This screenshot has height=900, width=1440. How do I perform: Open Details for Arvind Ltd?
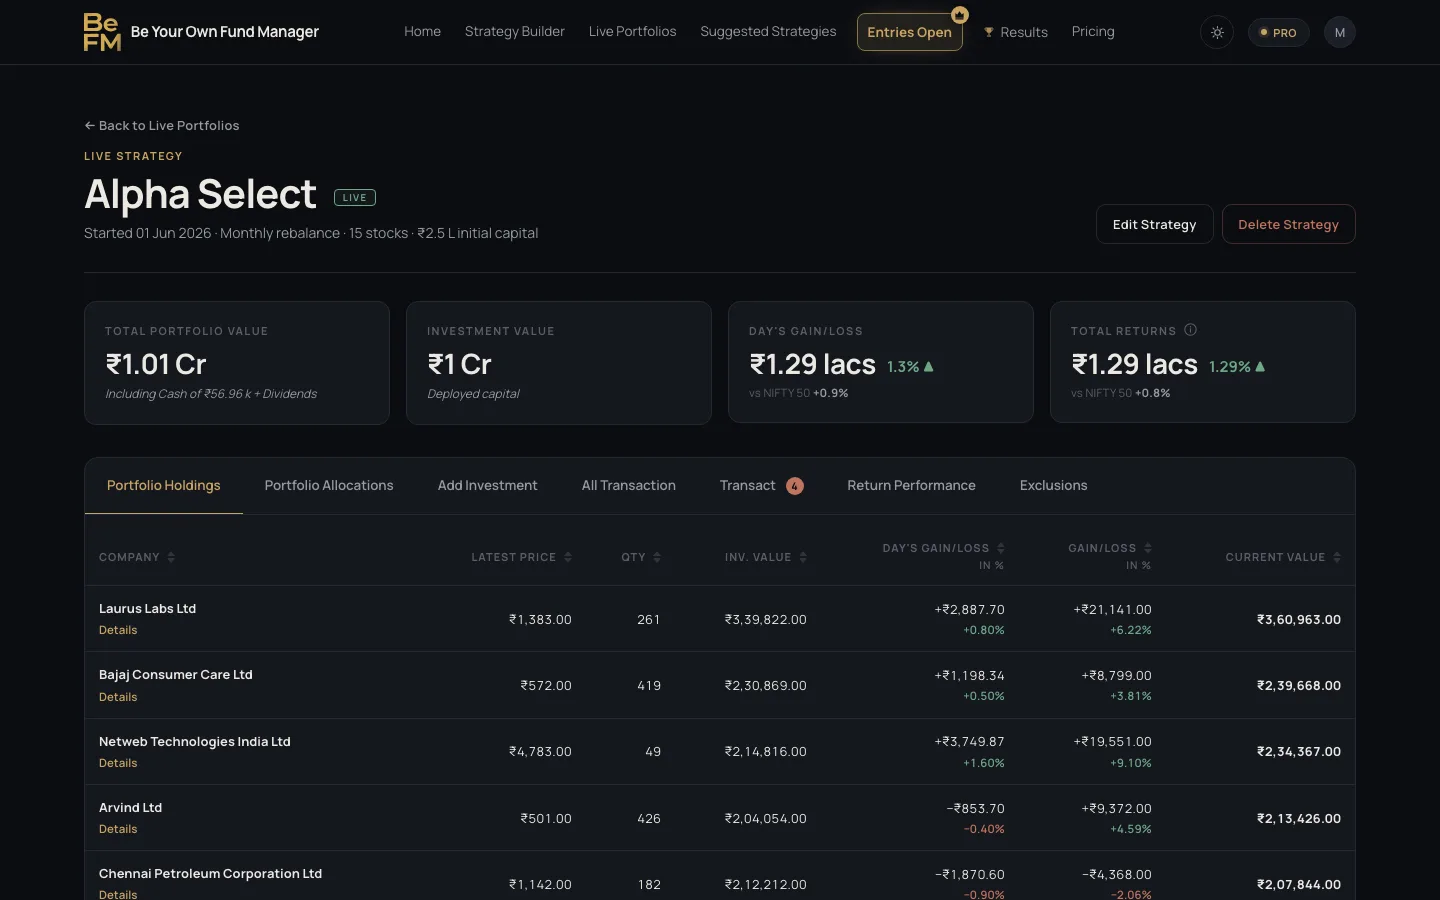(118, 829)
